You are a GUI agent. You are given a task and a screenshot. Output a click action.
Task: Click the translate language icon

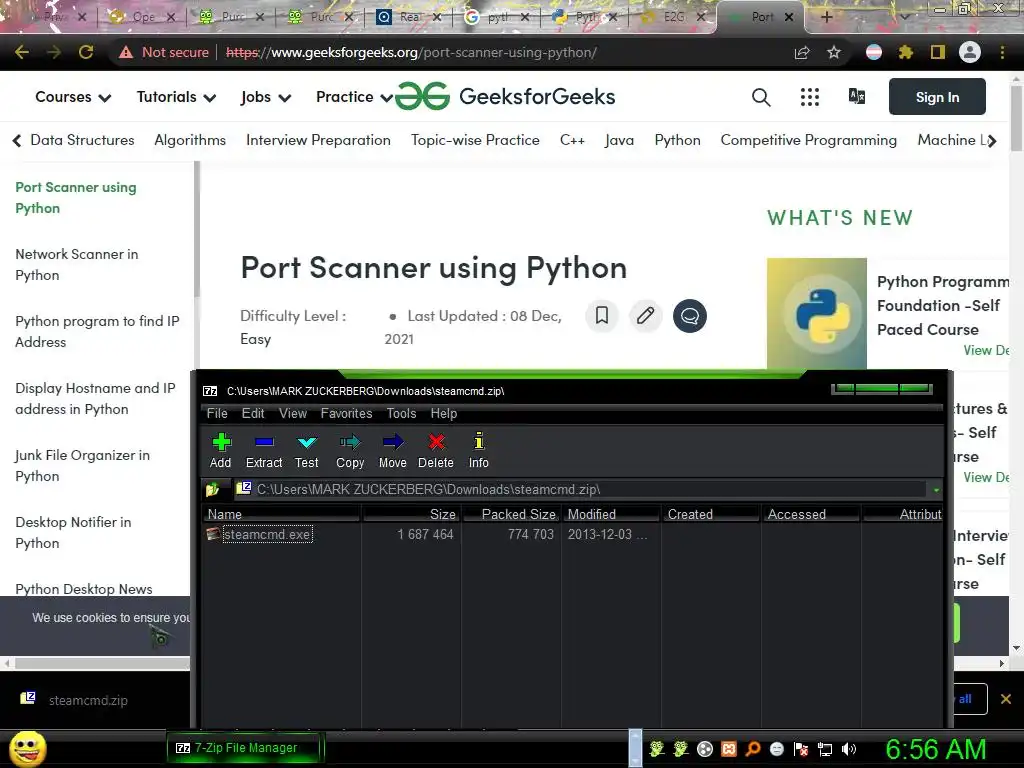click(857, 97)
